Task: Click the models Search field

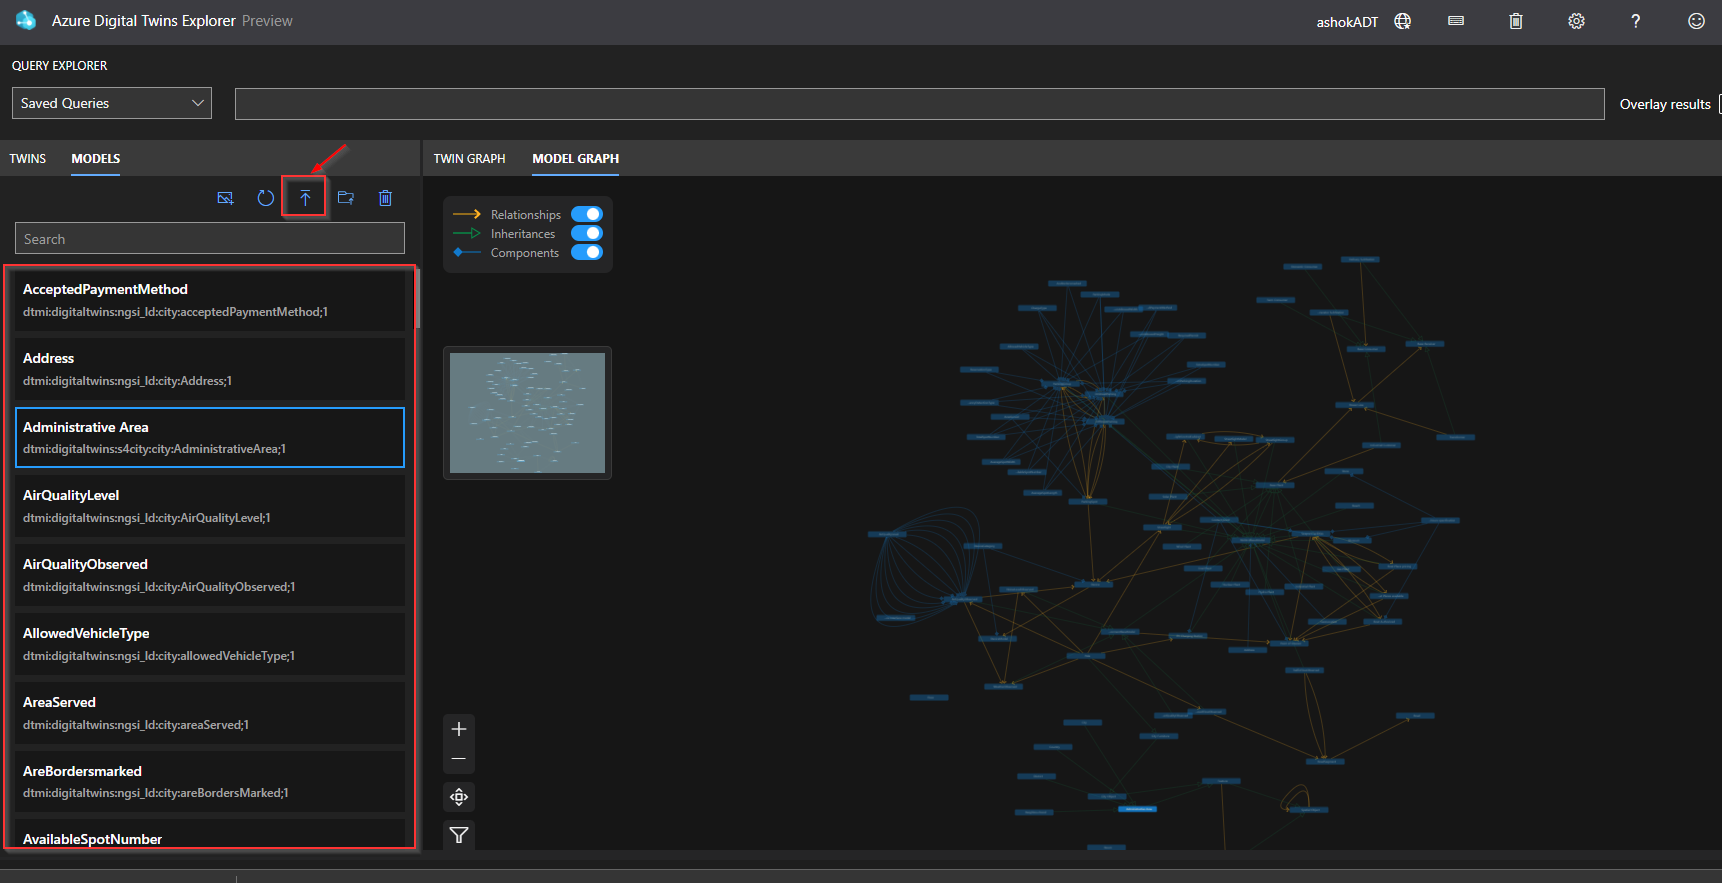Action: 210,238
